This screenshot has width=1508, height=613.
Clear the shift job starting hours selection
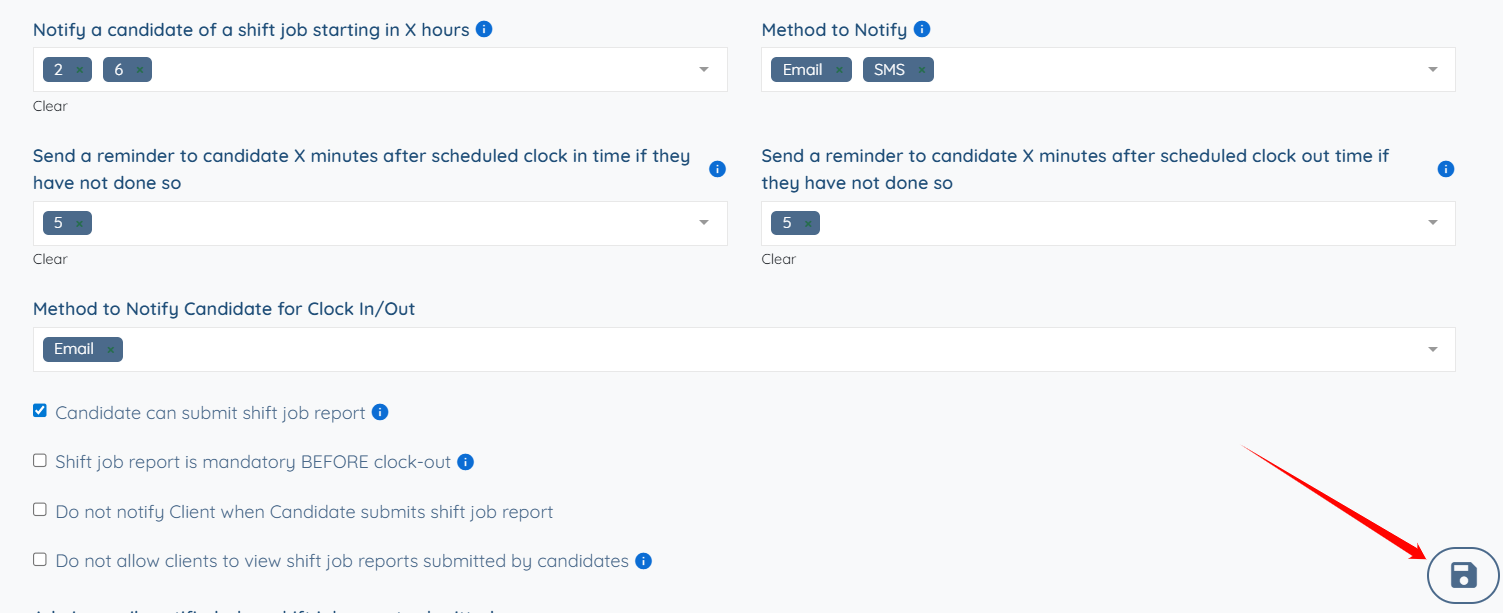coord(50,106)
